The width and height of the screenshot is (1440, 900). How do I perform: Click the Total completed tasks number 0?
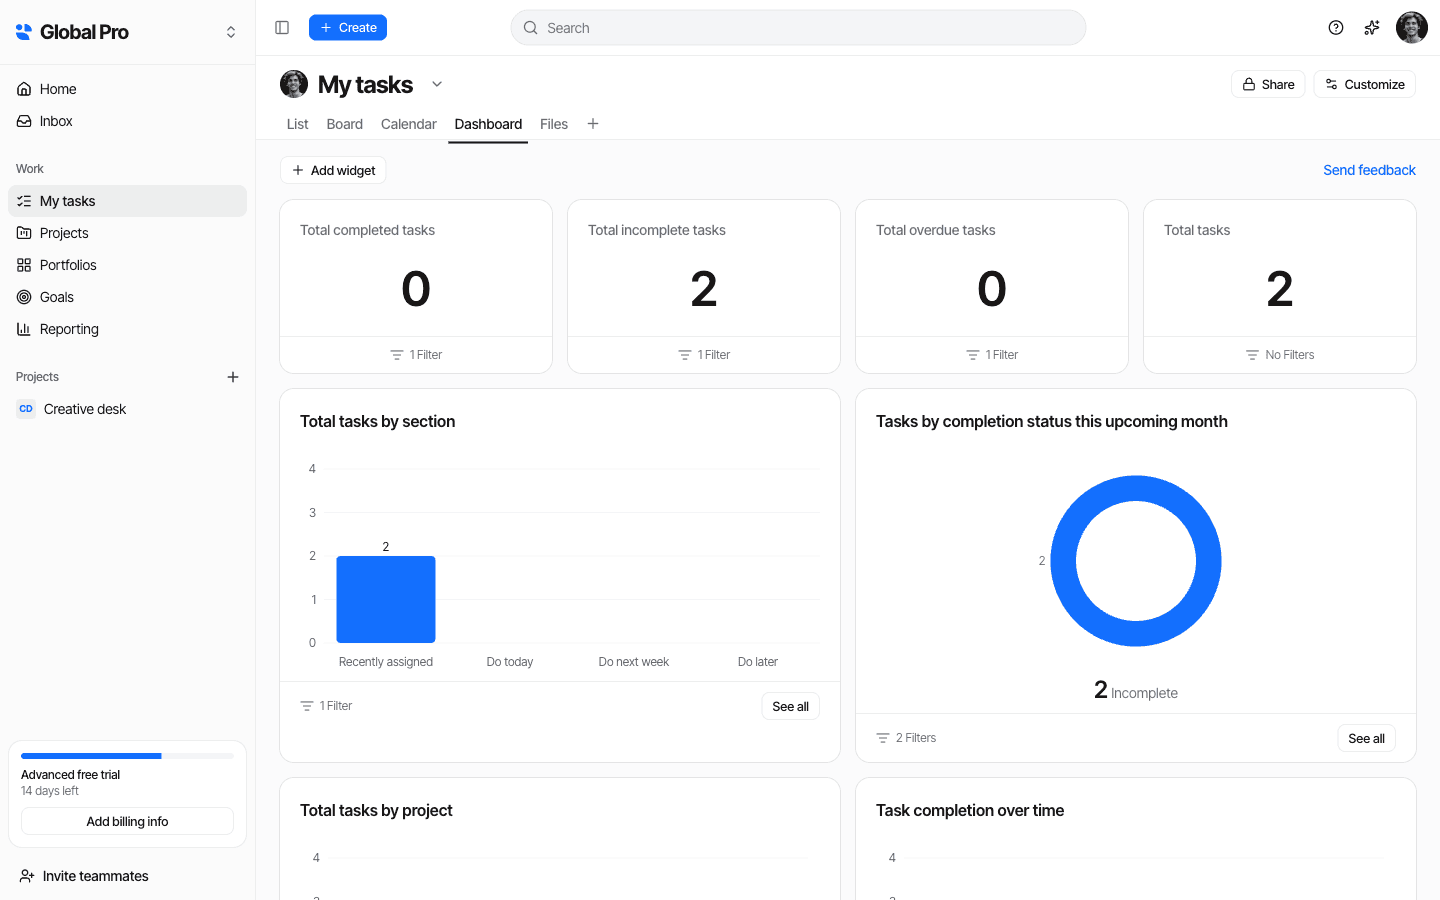point(416,289)
